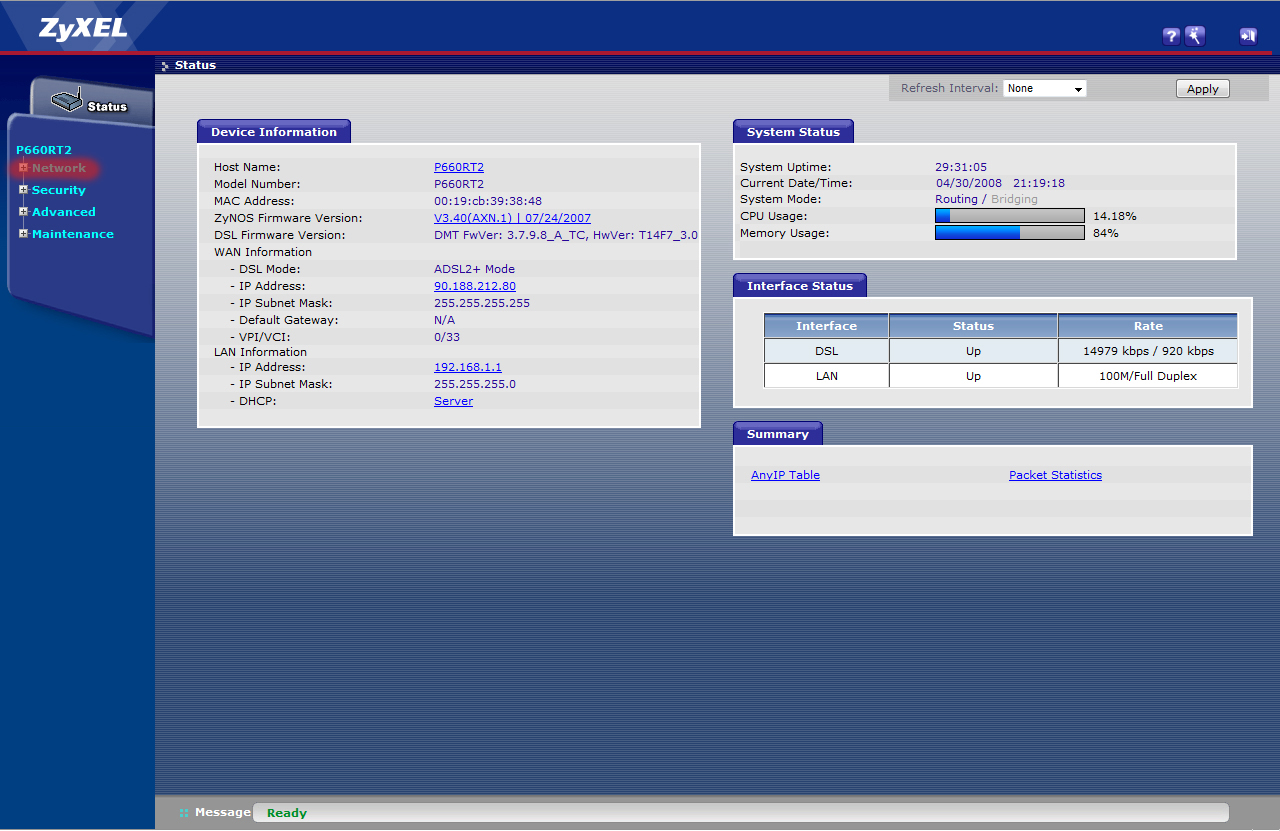Click the Logout icon in top bar
The image size is (1280, 831).
pyautogui.click(x=1248, y=37)
